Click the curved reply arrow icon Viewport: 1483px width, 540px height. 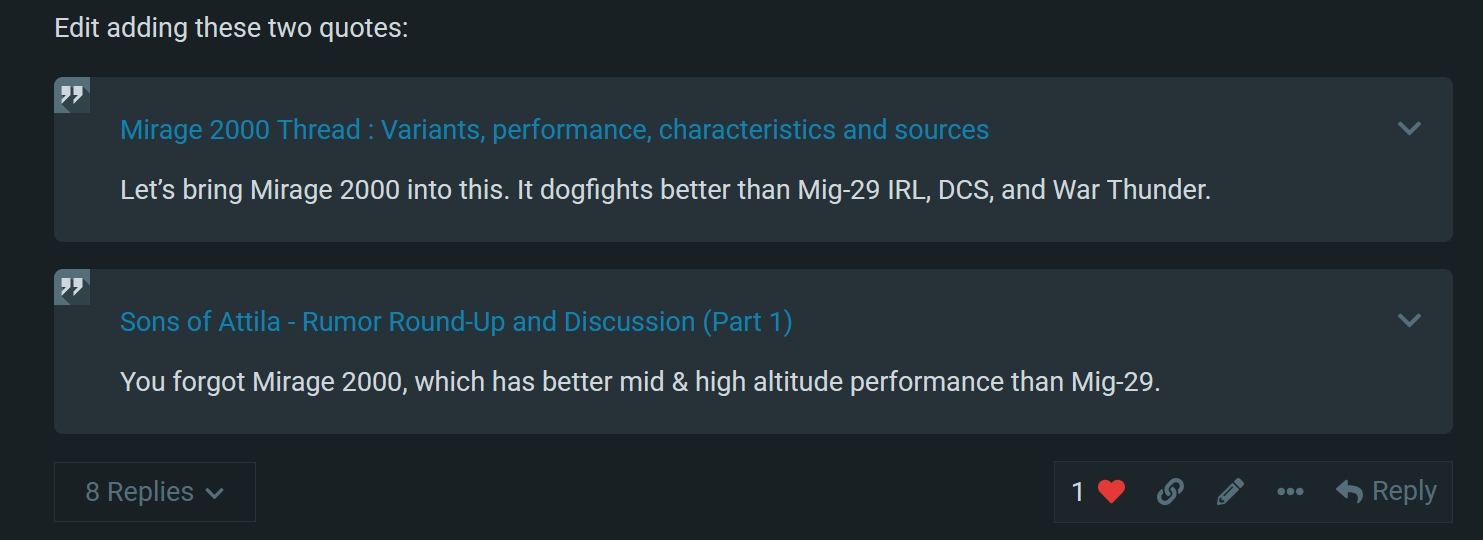1349,491
